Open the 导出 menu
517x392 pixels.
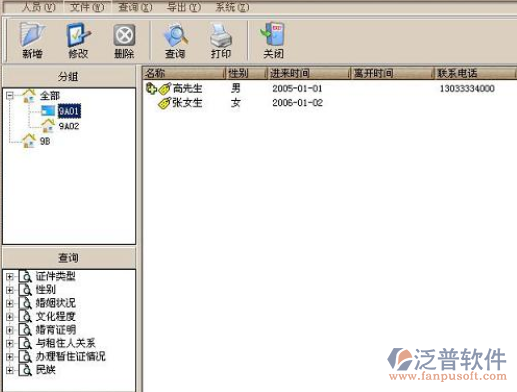[184, 7]
